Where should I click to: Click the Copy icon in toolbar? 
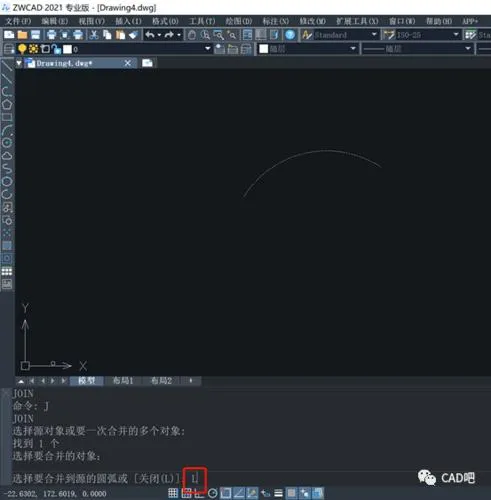(x=107, y=35)
